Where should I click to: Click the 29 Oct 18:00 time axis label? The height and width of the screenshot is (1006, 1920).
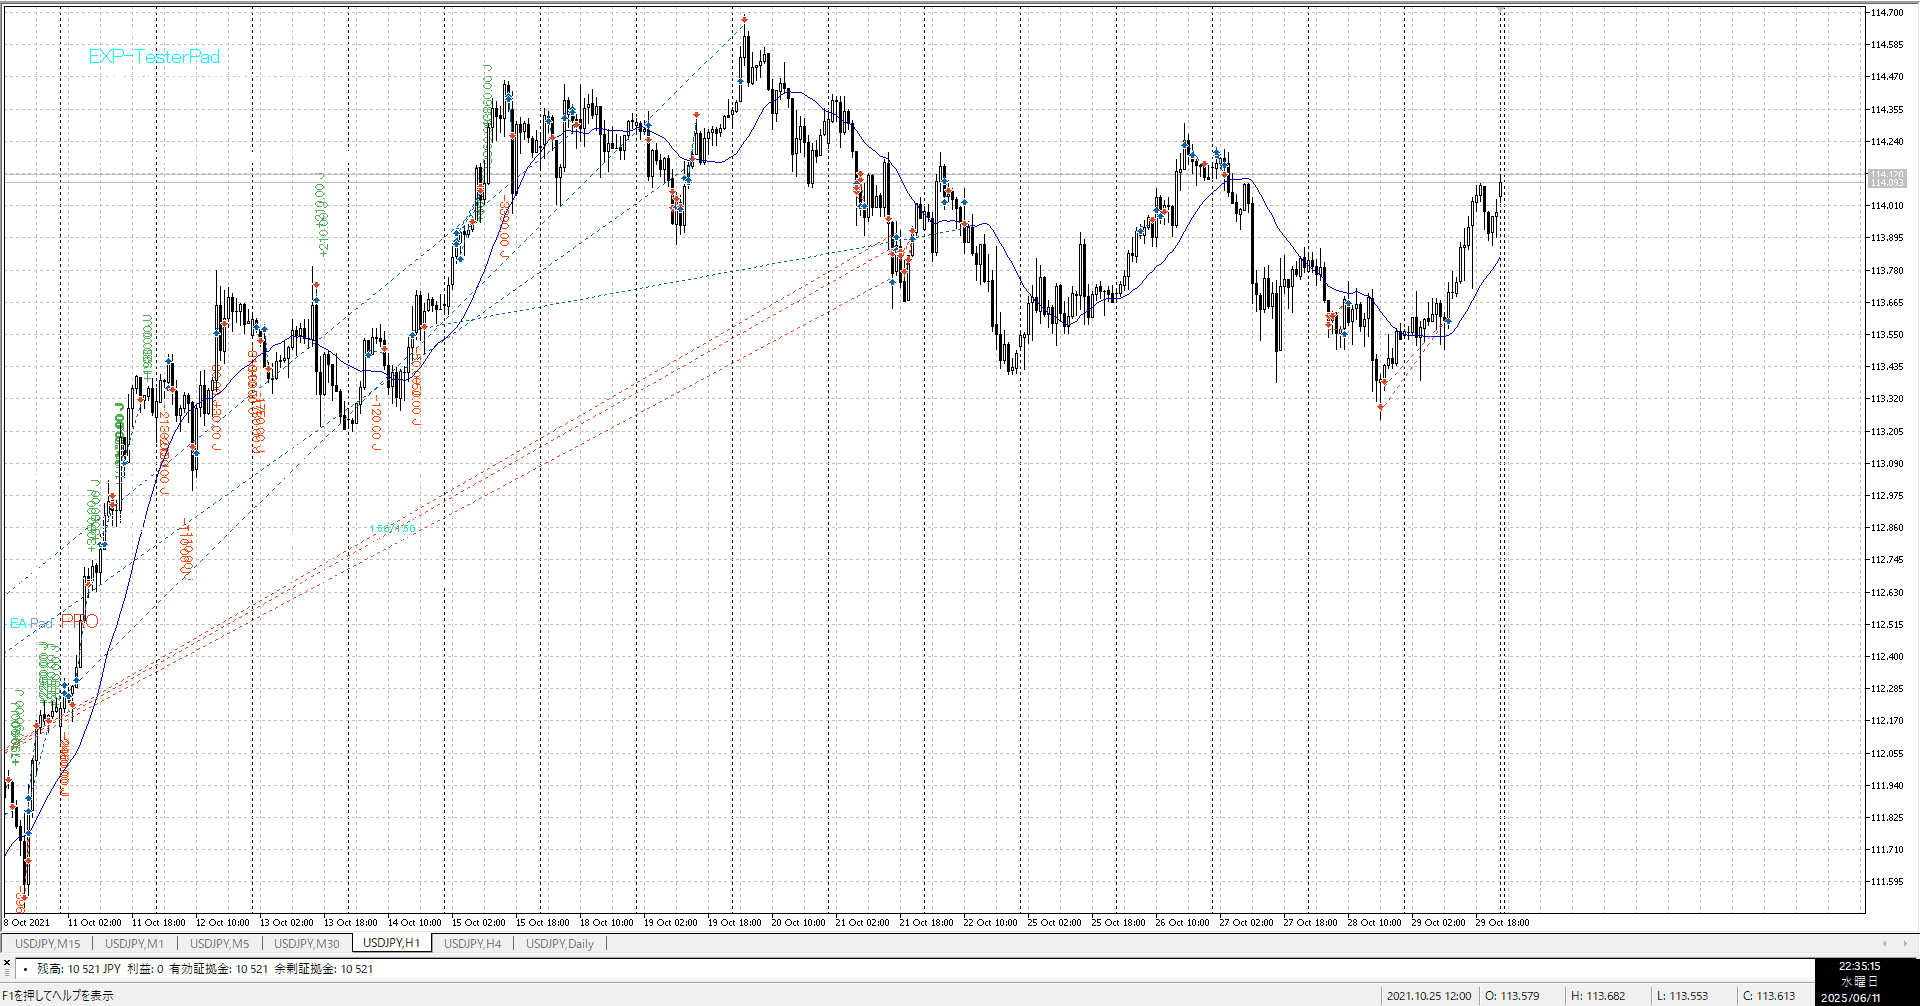tap(1502, 923)
